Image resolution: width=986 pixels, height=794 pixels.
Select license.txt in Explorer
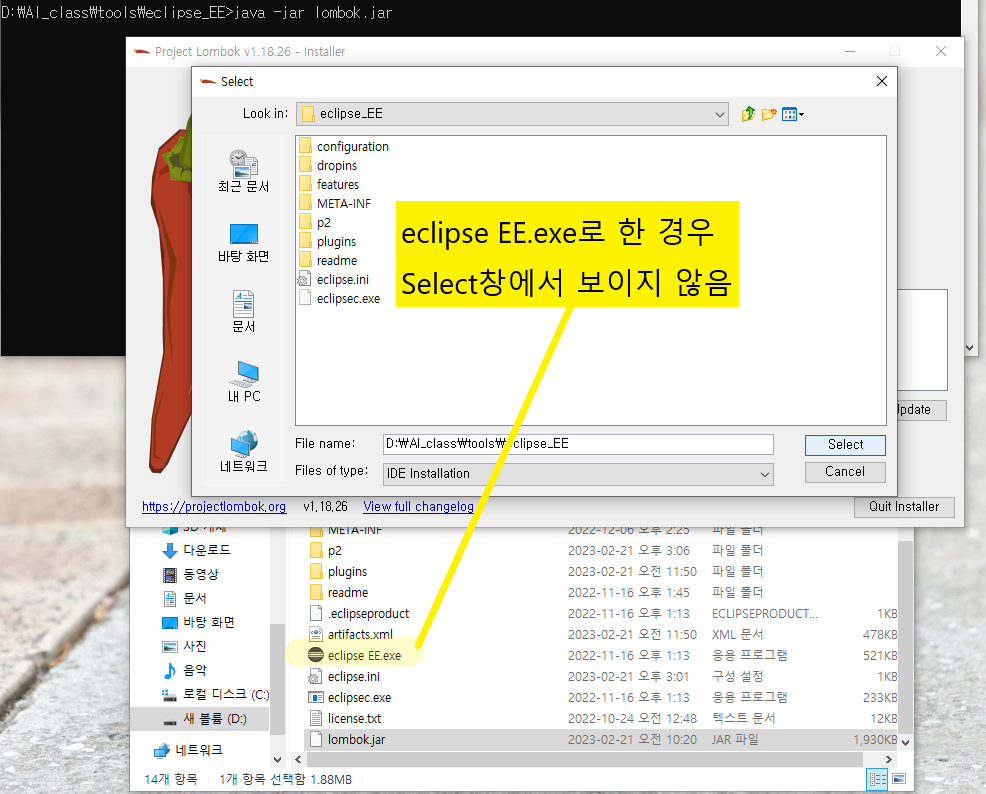pyautogui.click(x=601, y=719)
